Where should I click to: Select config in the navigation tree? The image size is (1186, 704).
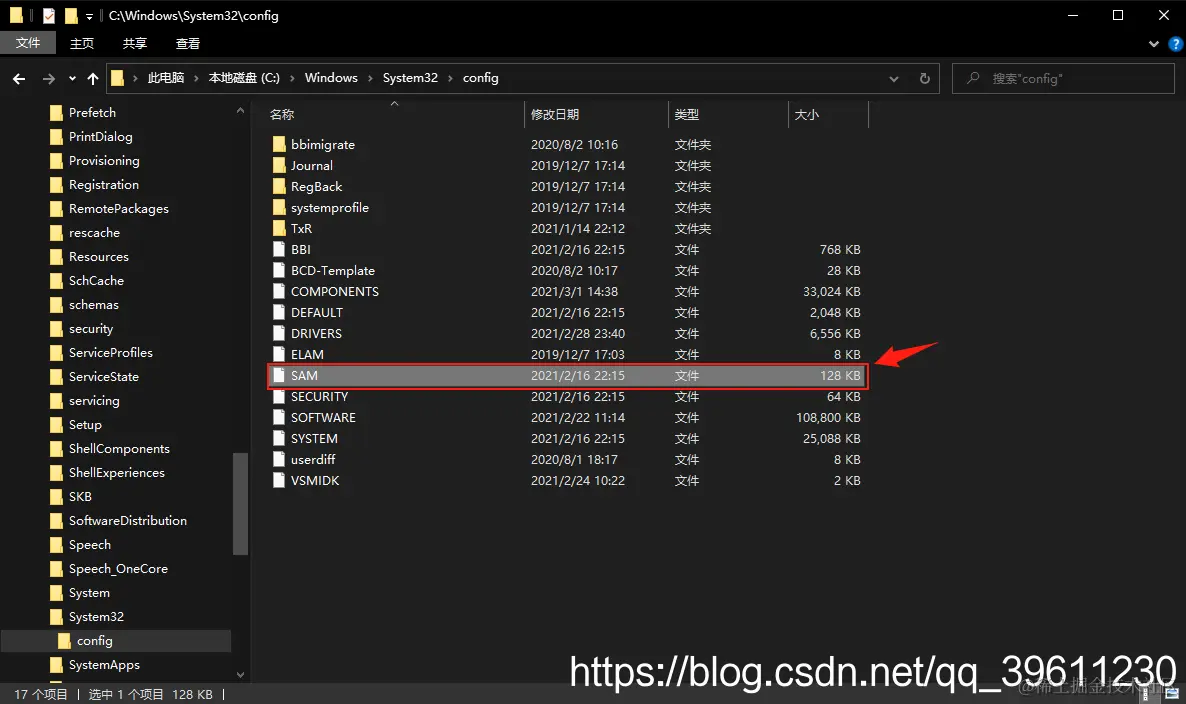(x=95, y=640)
